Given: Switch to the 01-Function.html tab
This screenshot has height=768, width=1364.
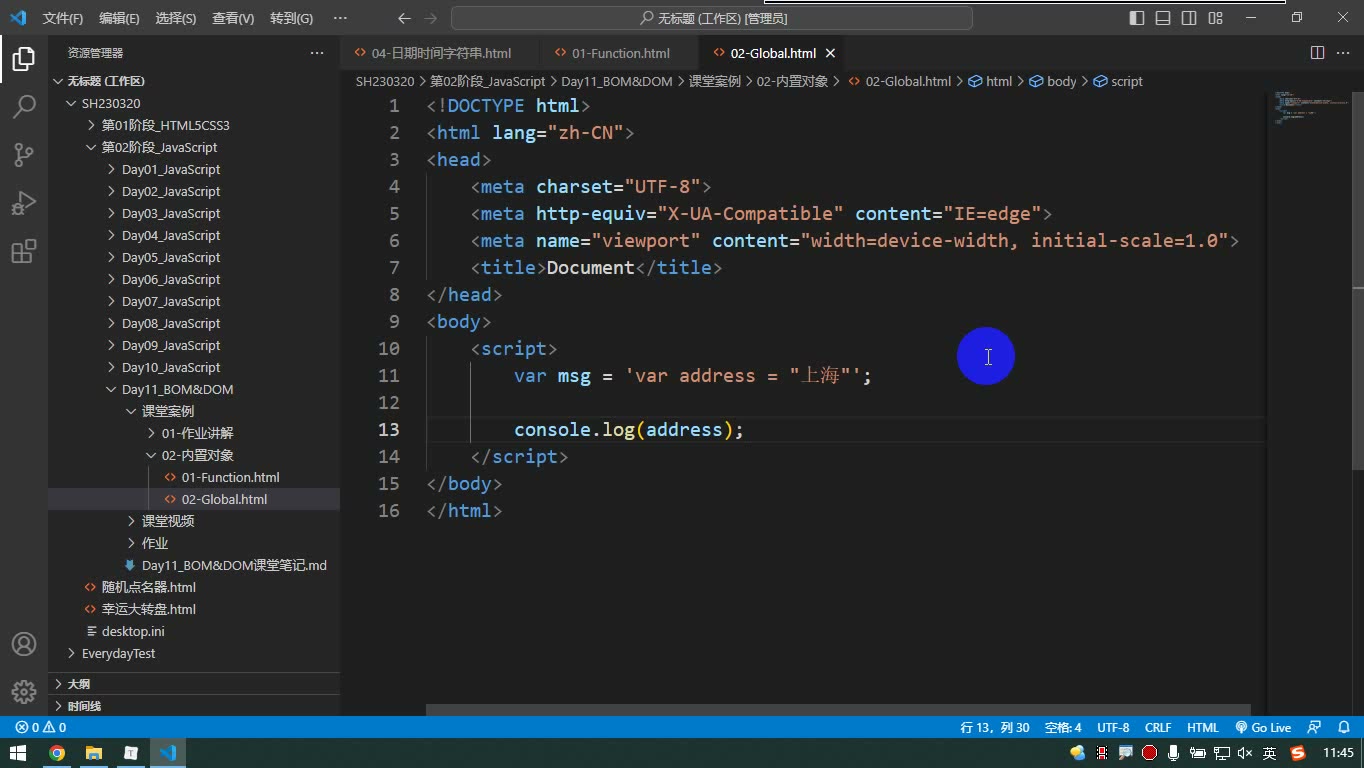Looking at the screenshot, I should [x=621, y=53].
